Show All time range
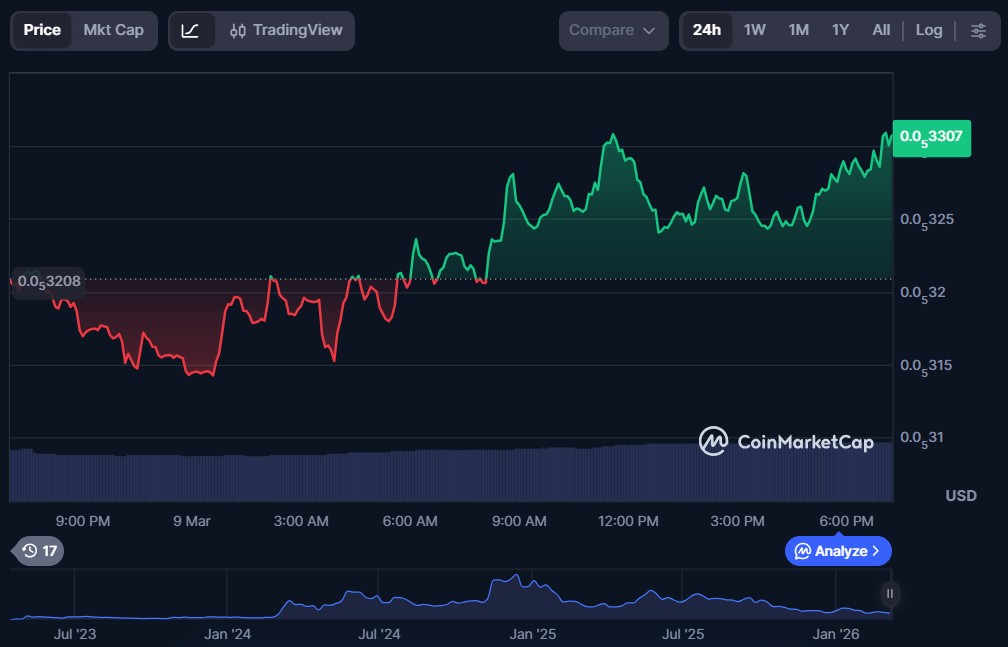1008x647 pixels. point(880,30)
